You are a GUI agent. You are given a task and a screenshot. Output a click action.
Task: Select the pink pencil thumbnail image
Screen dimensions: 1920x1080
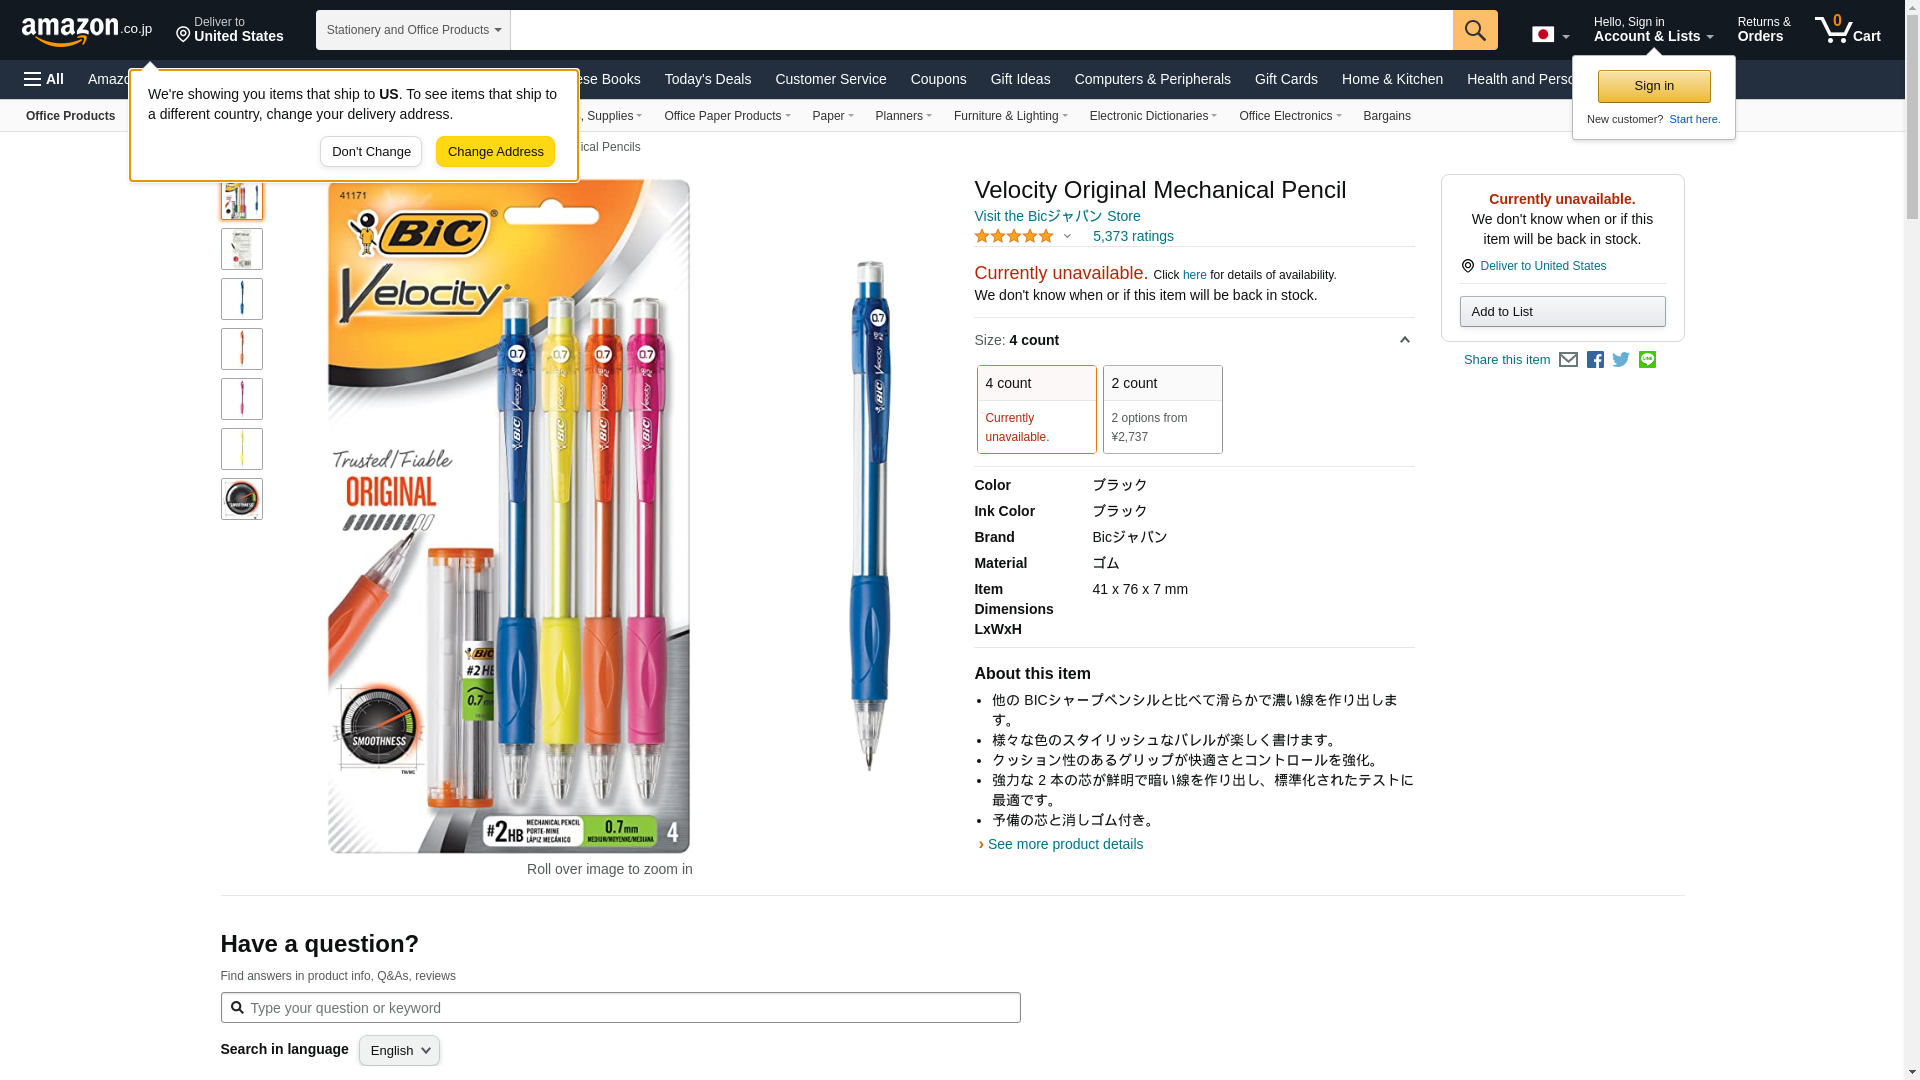pyautogui.click(x=242, y=399)
